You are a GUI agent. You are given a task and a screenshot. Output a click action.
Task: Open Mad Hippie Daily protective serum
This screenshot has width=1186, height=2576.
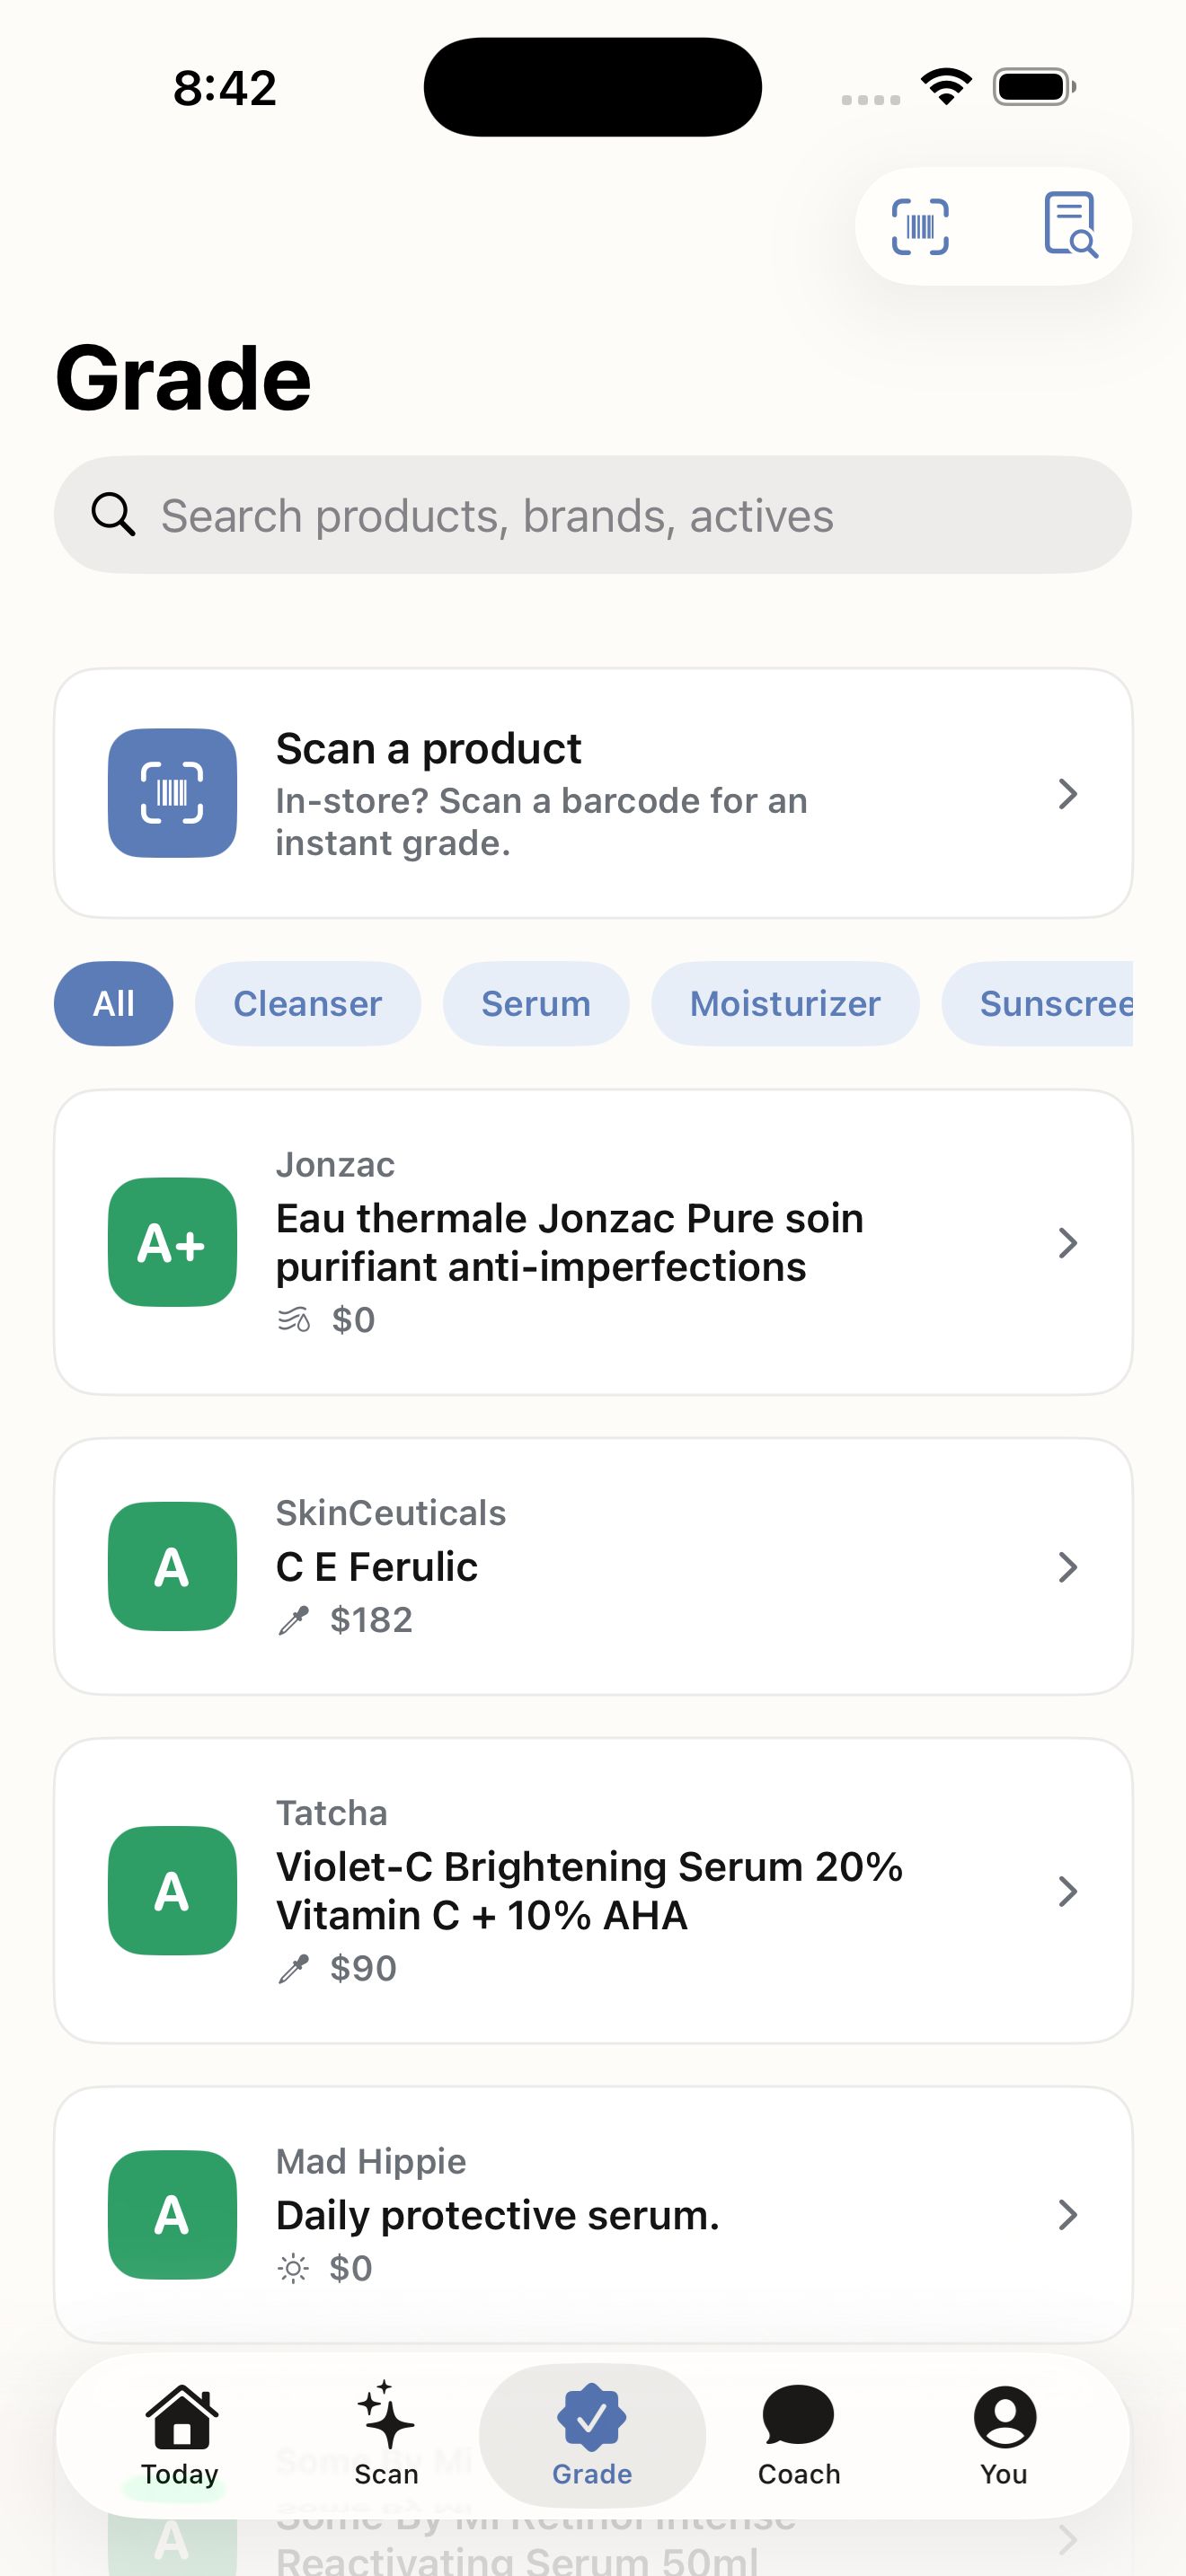coord(593,2214)
